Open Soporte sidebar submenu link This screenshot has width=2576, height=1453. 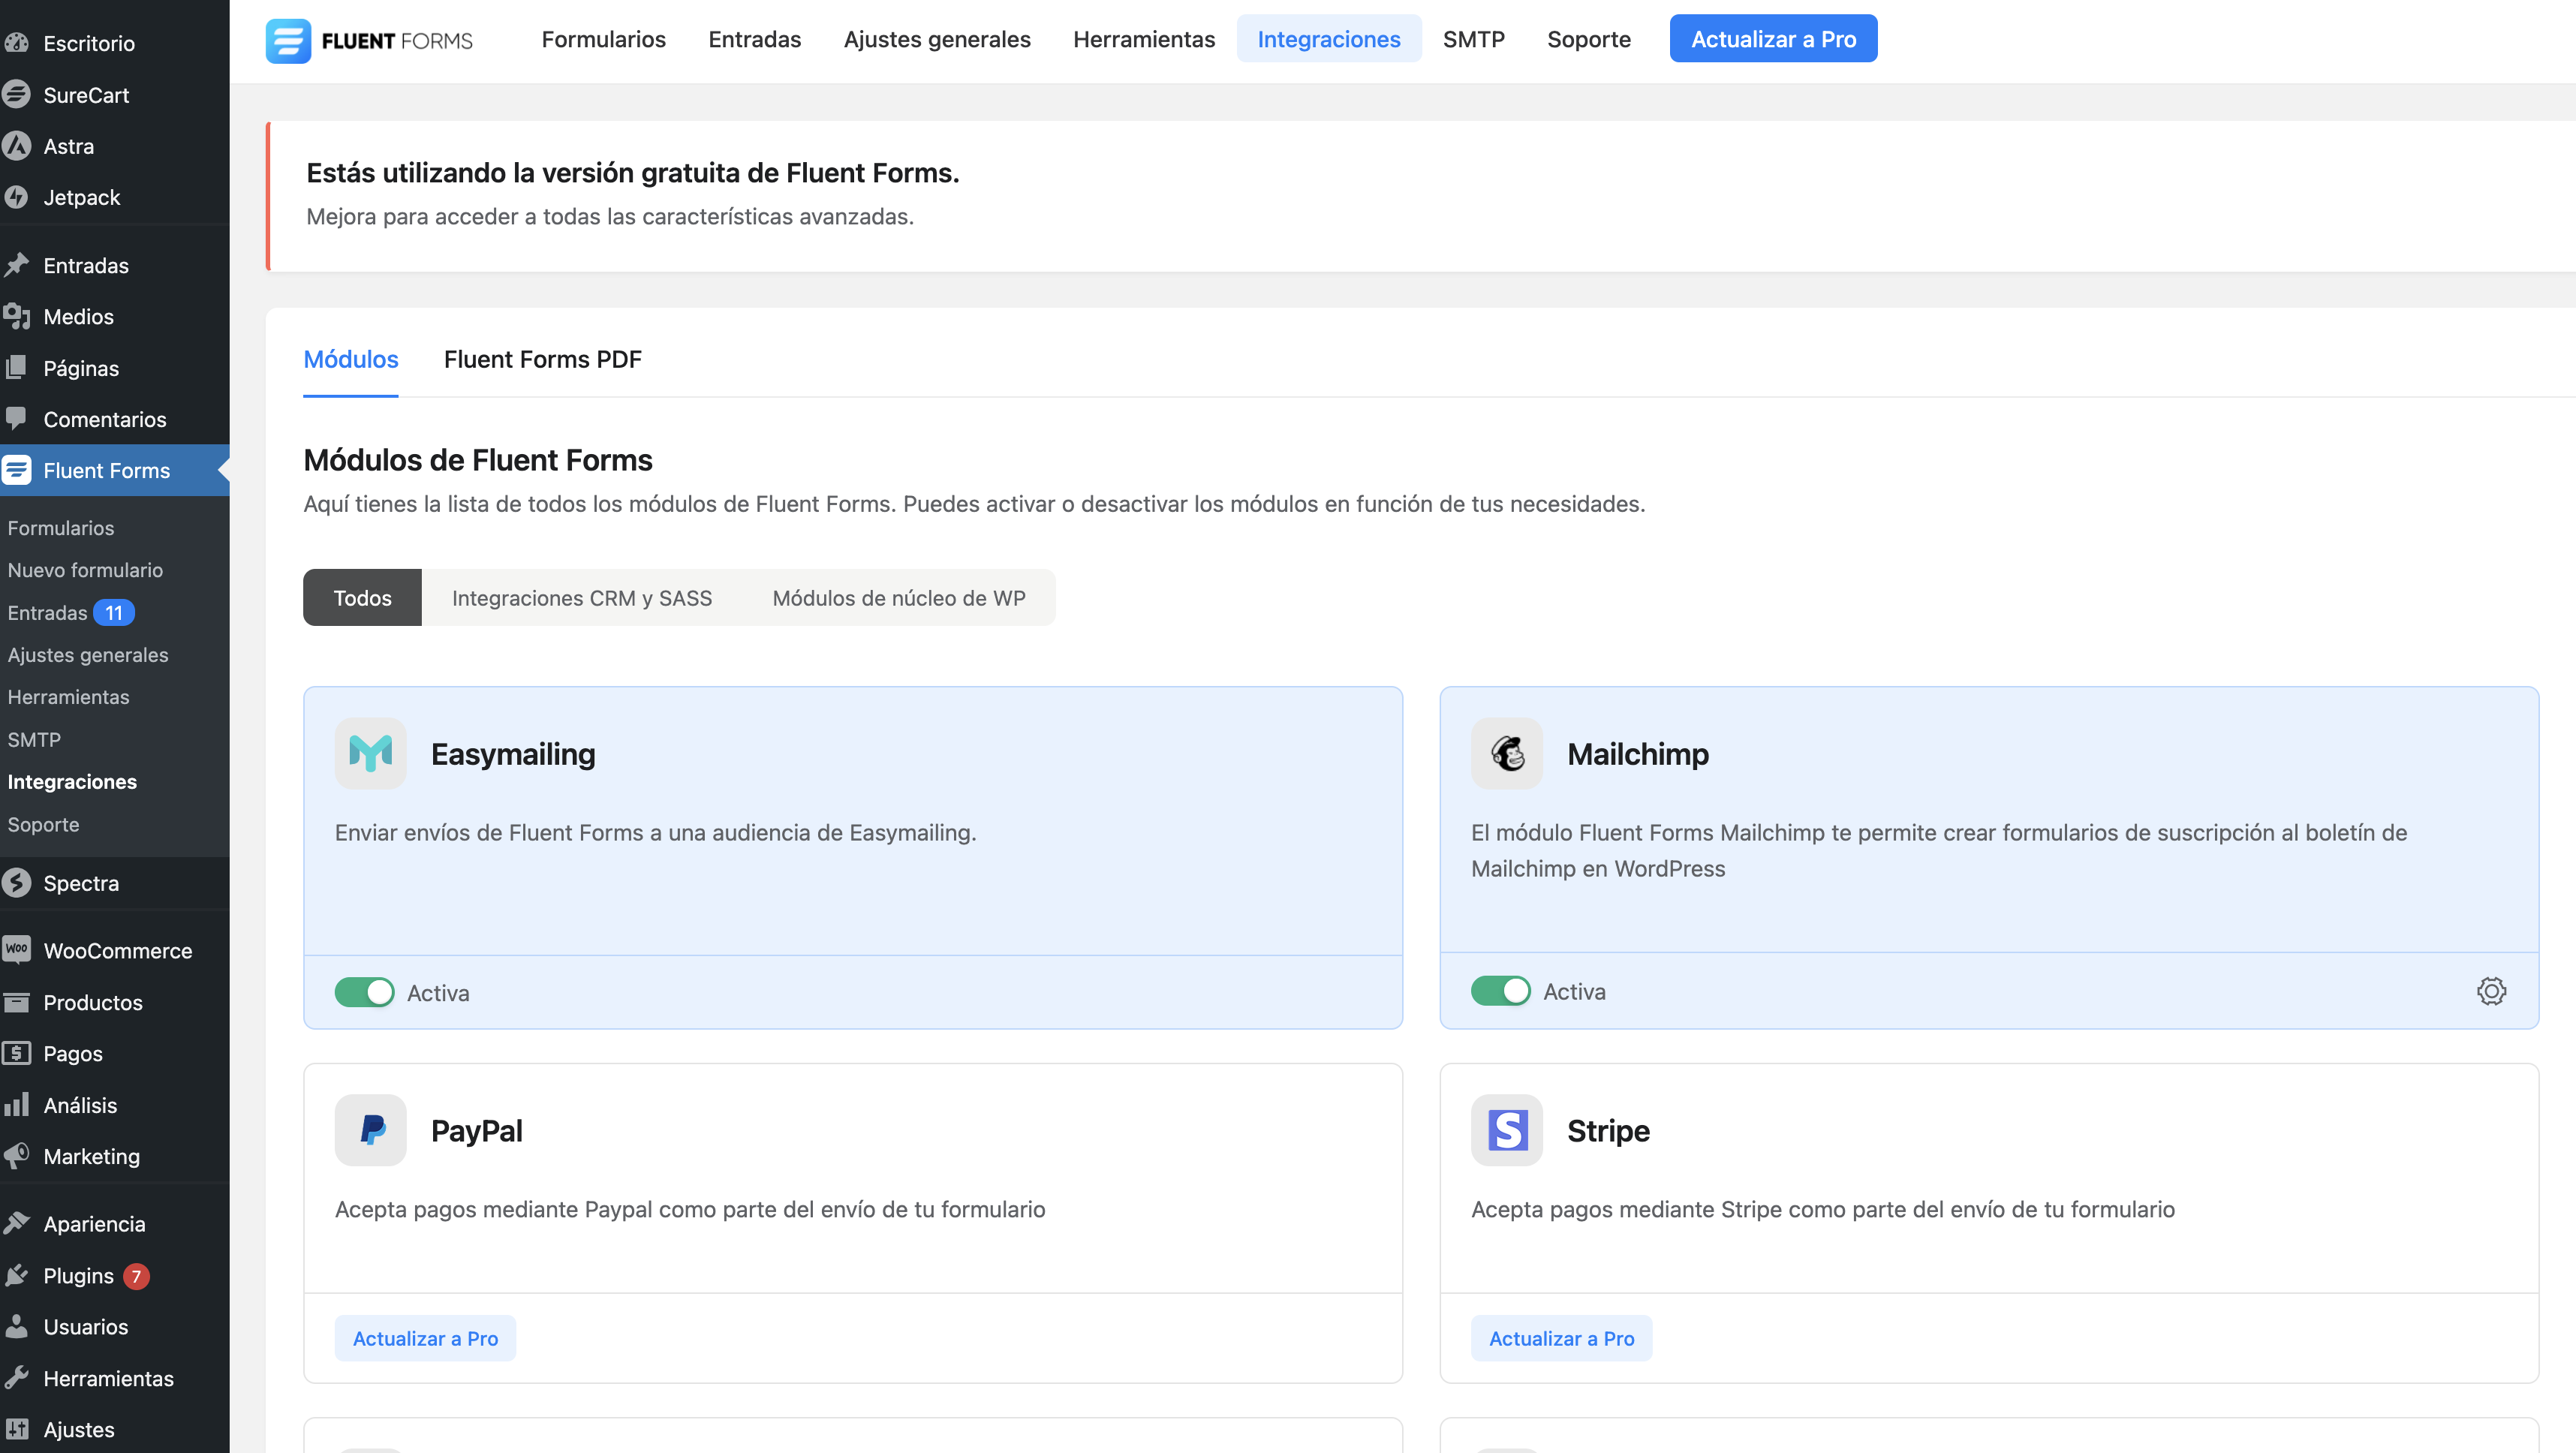[43, 824]
